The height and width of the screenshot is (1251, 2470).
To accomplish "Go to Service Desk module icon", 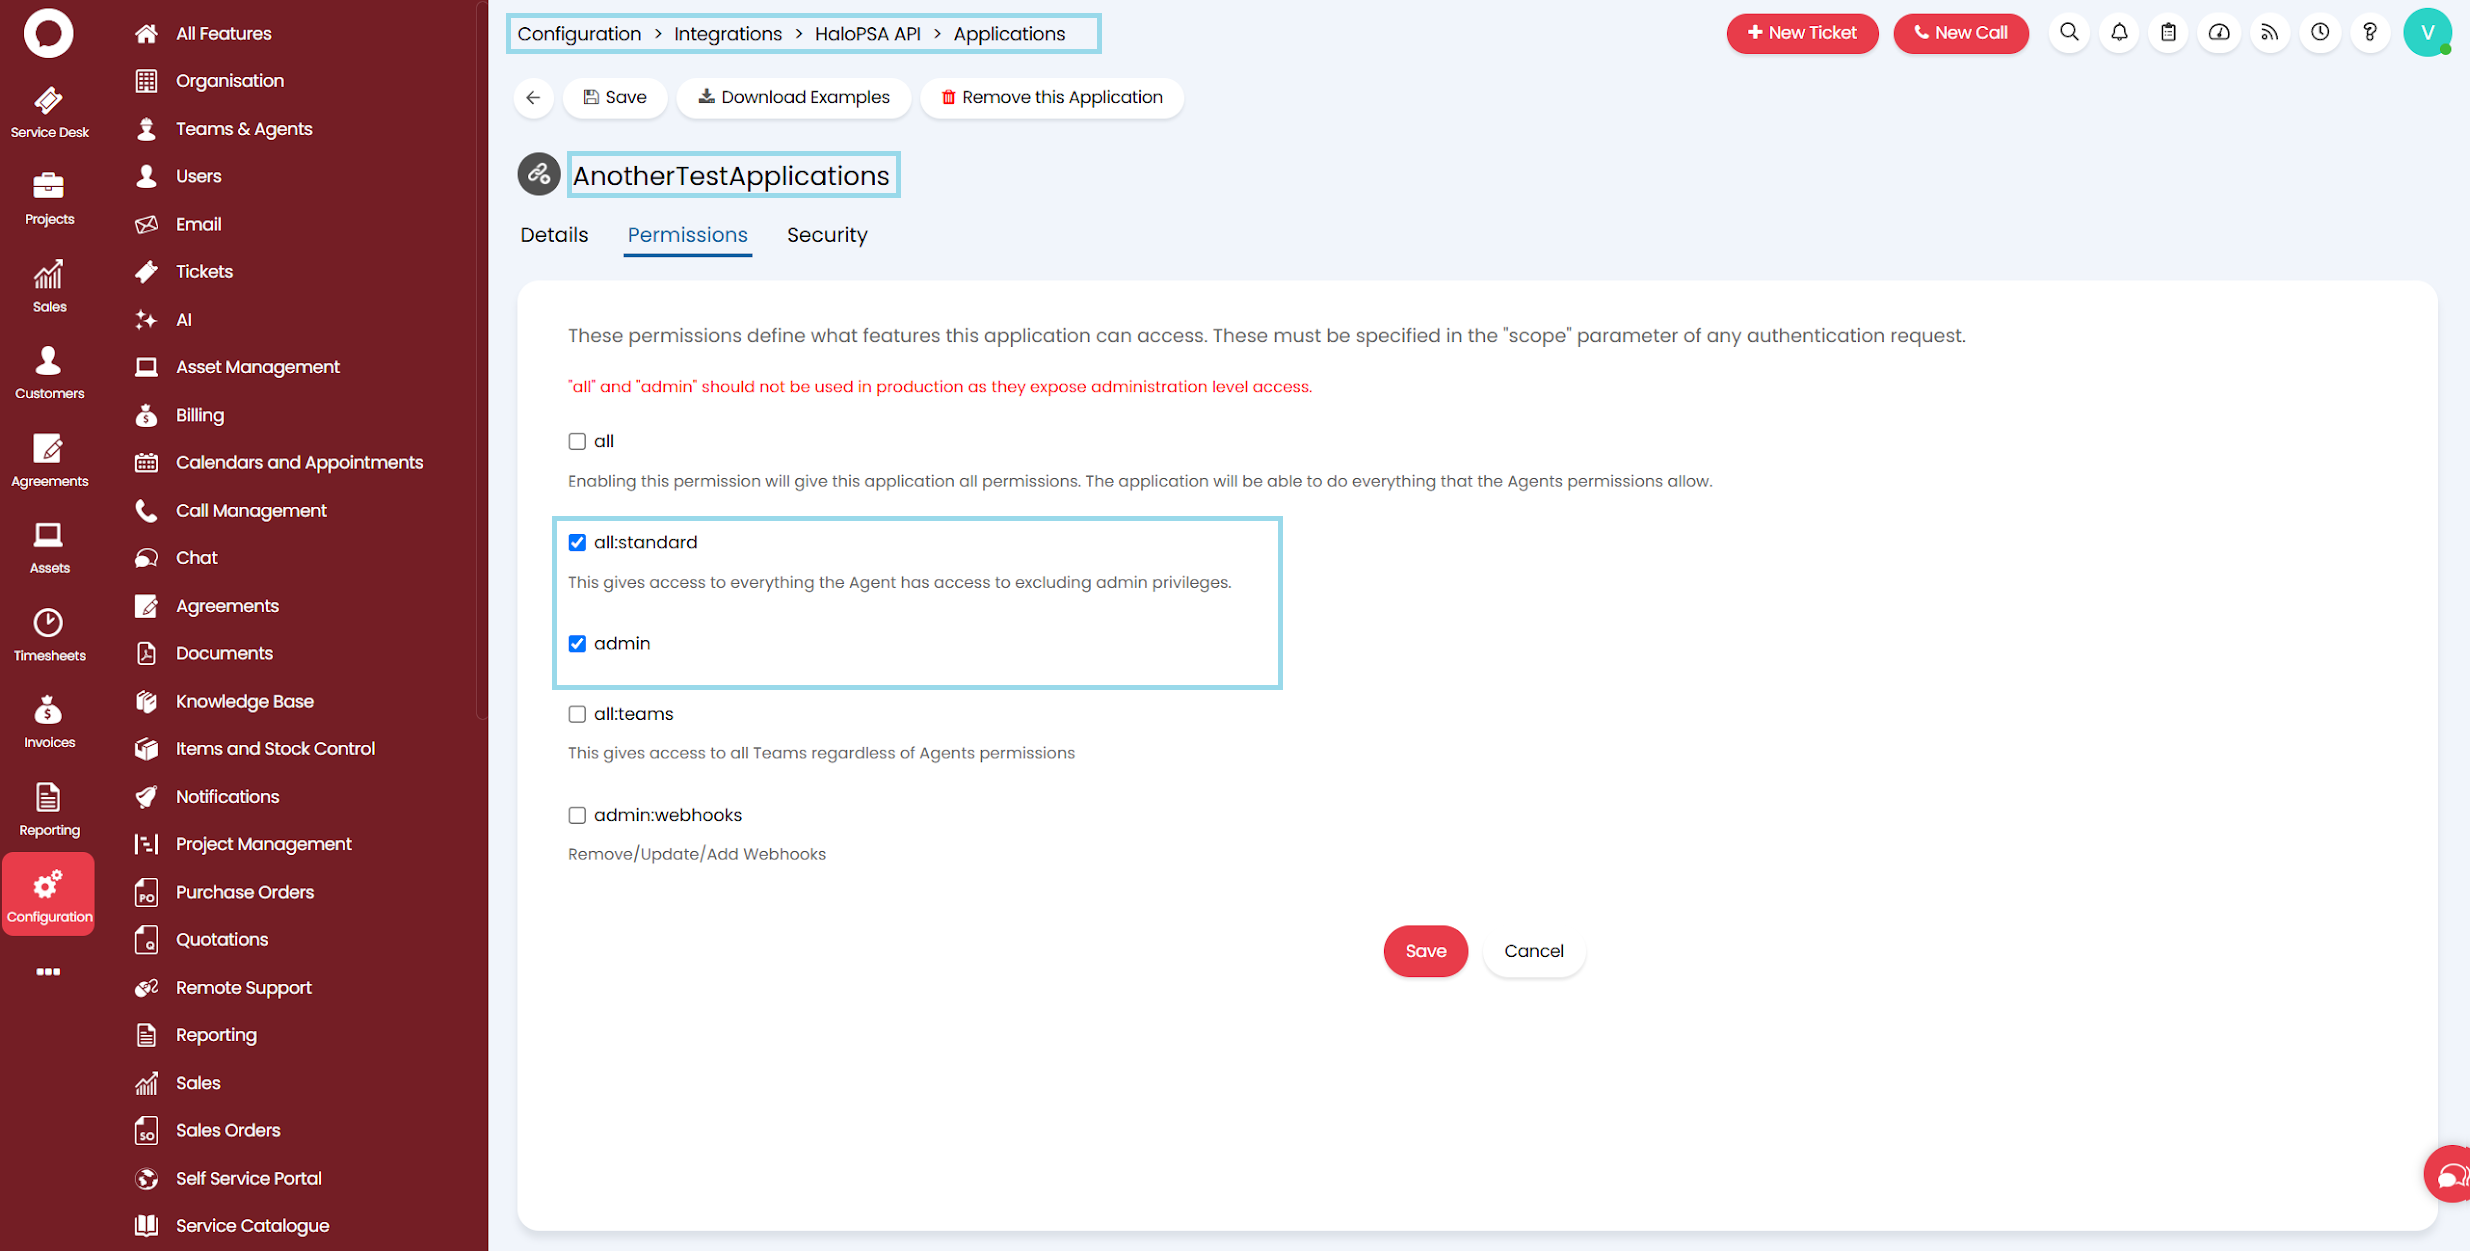I will [49, 112].
